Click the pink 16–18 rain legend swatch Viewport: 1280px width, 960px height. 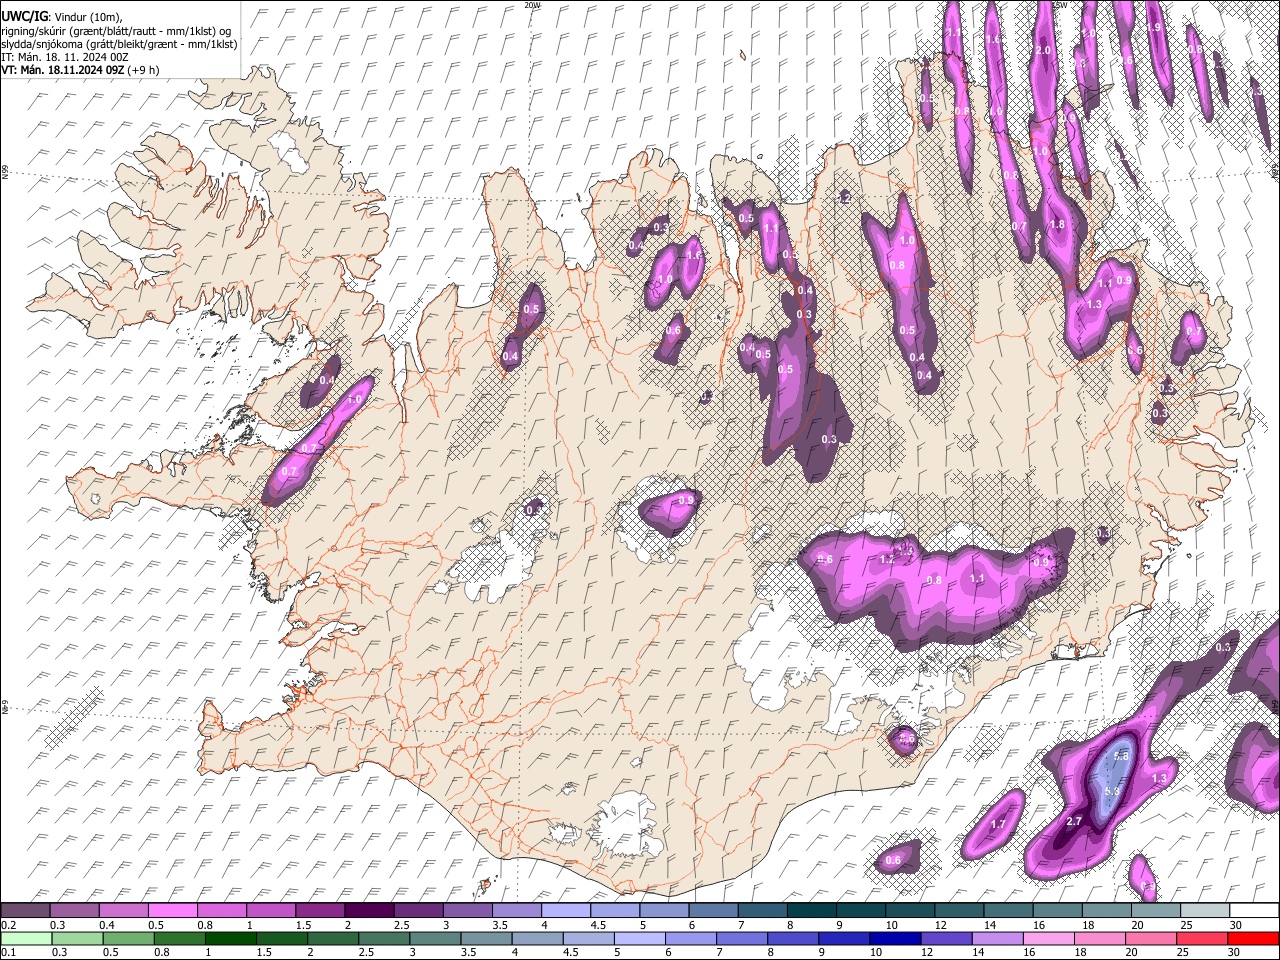pyautogui.click(x=1049, y=938)
